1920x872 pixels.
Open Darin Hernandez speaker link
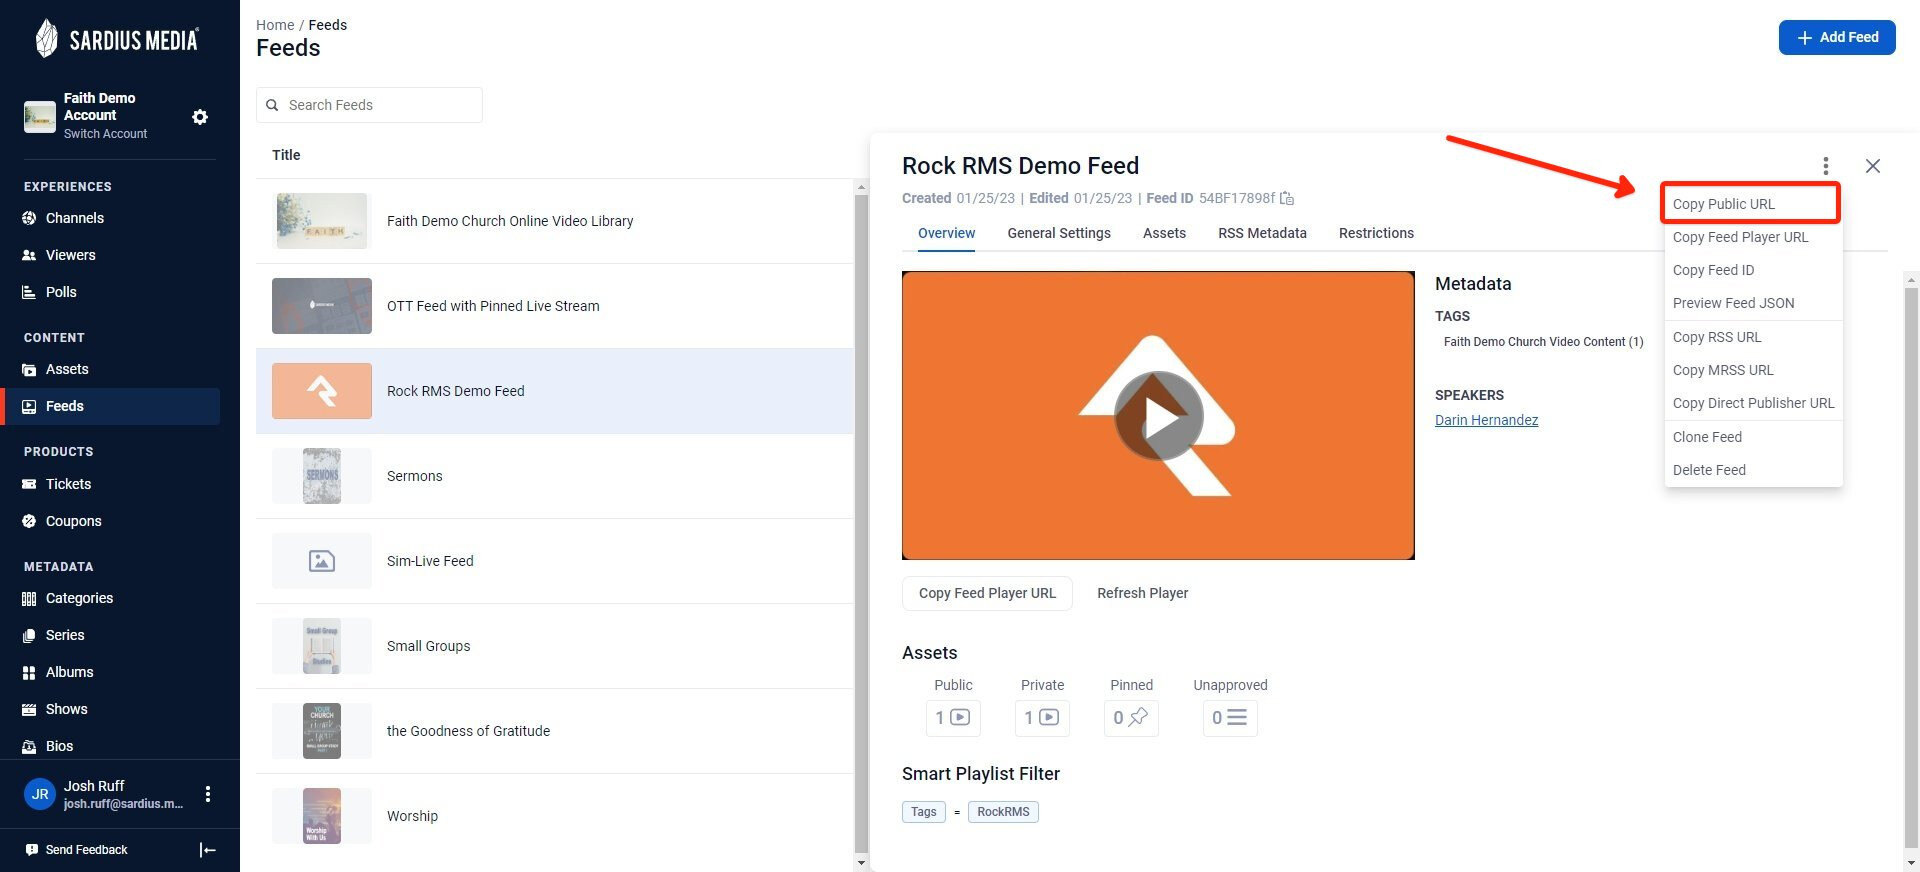coord(1486,420)
